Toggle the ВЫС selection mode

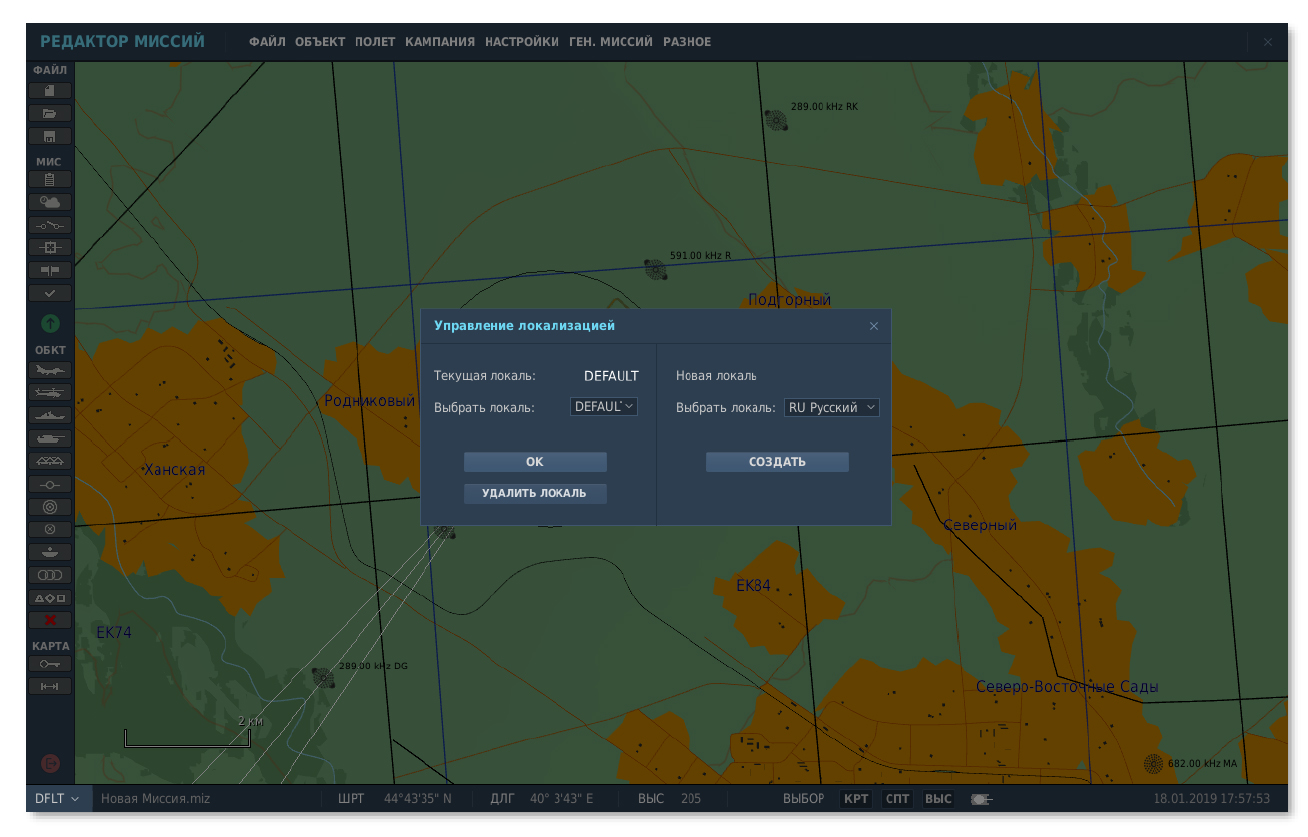(937, 799)
